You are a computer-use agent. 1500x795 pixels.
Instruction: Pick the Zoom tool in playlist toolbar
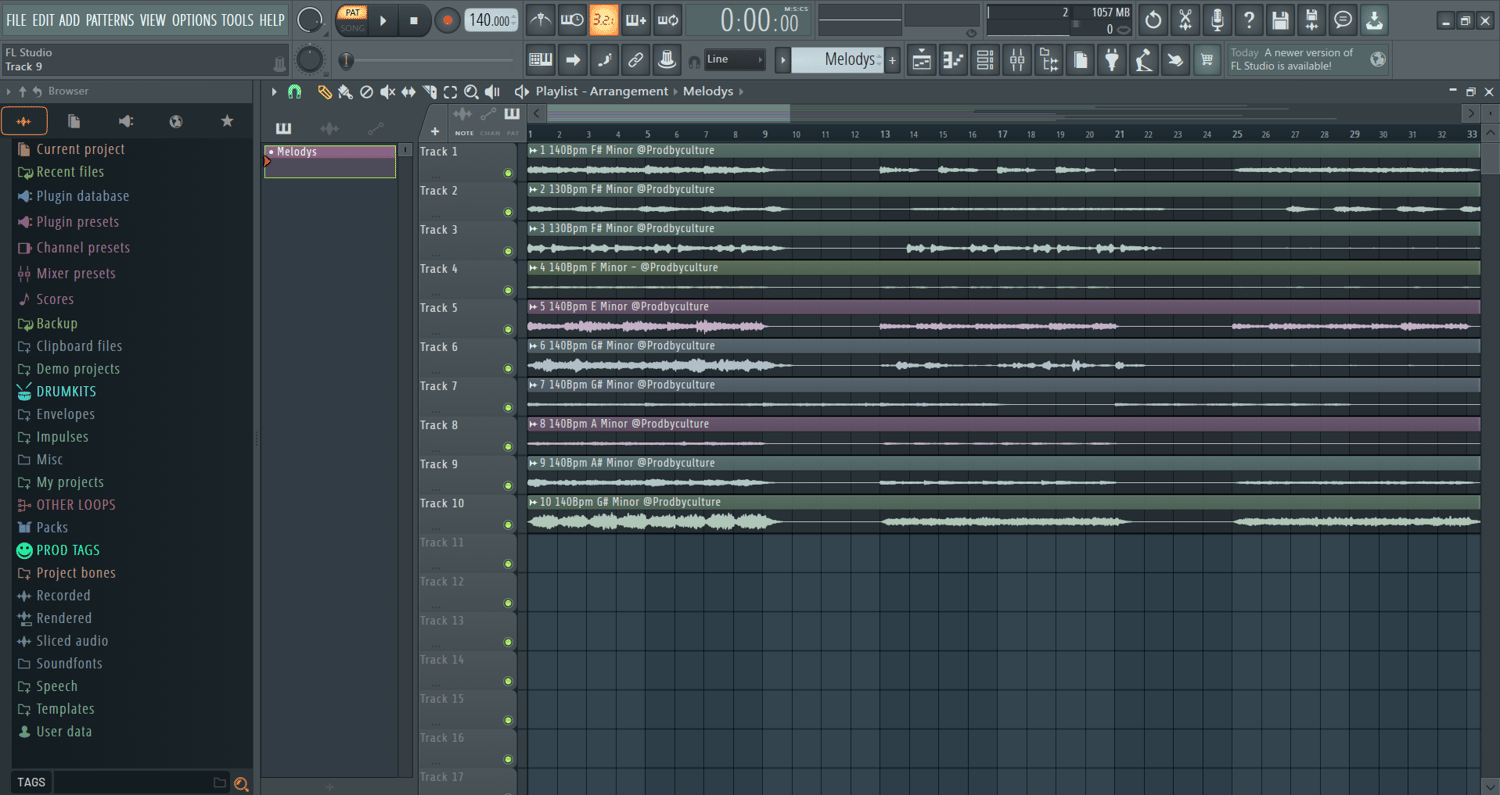(471, 92)
